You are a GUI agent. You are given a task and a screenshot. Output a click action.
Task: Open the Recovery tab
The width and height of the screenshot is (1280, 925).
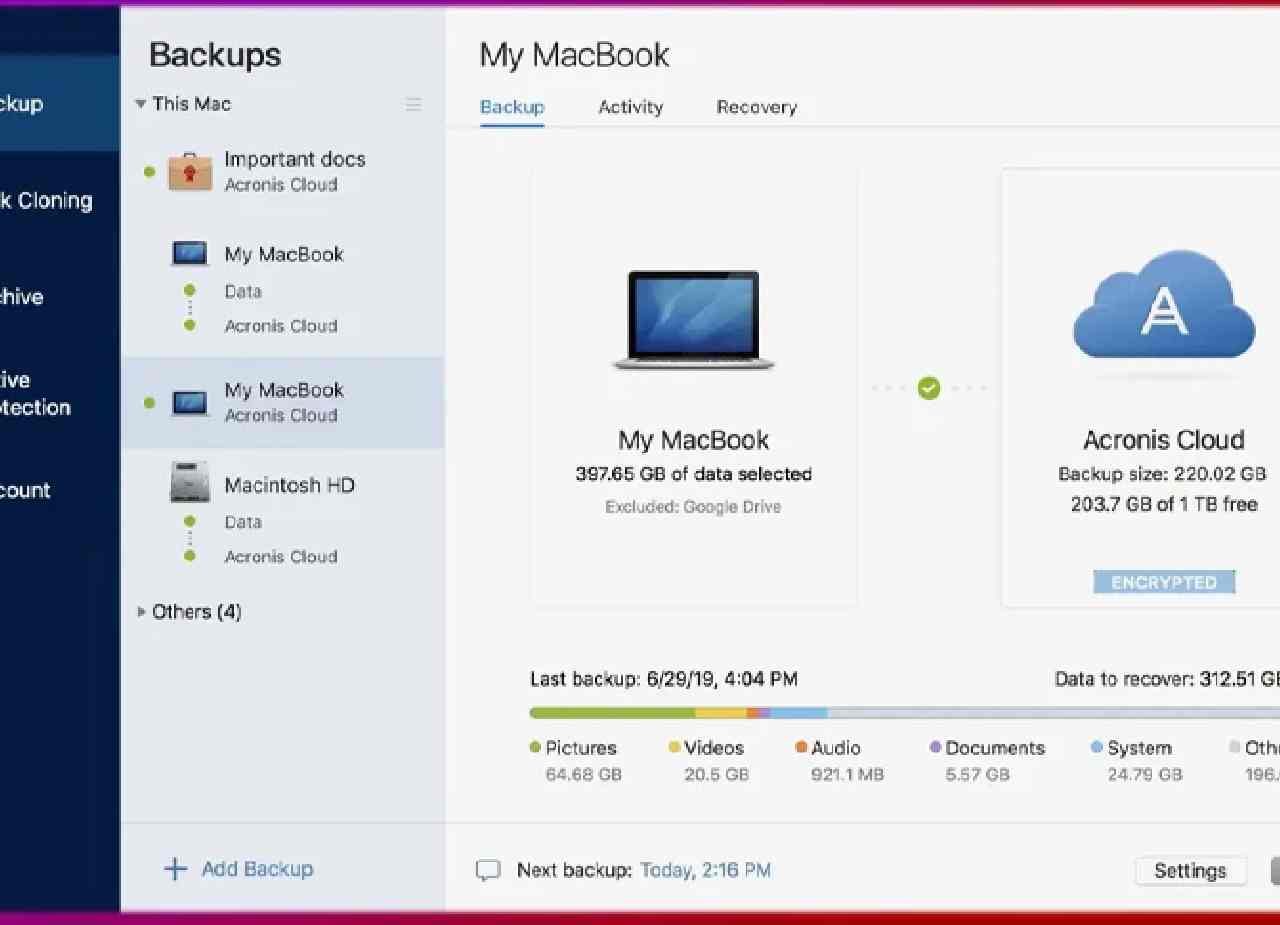click(756, 107)
